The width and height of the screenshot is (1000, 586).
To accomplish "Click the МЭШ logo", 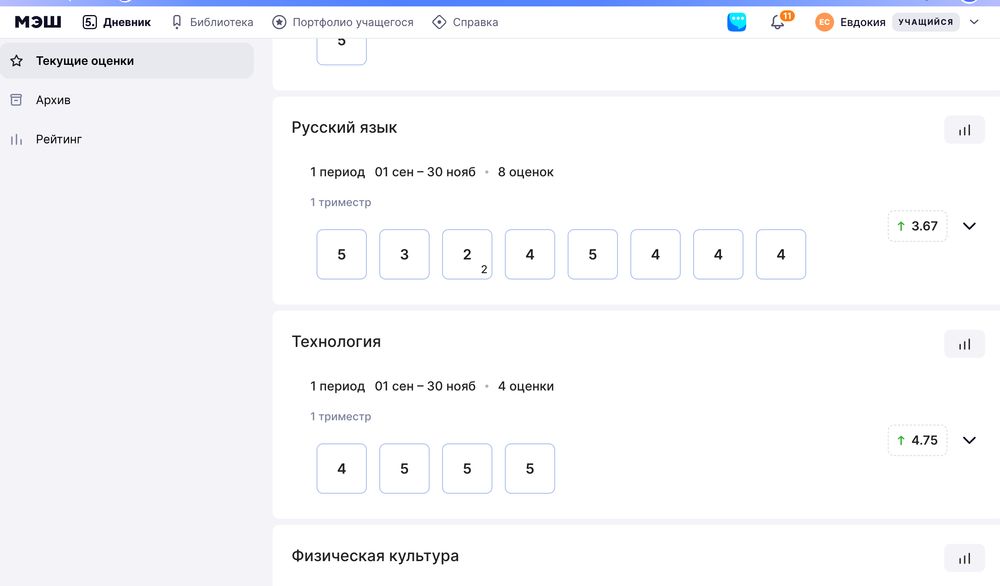I will click(38, 22).
